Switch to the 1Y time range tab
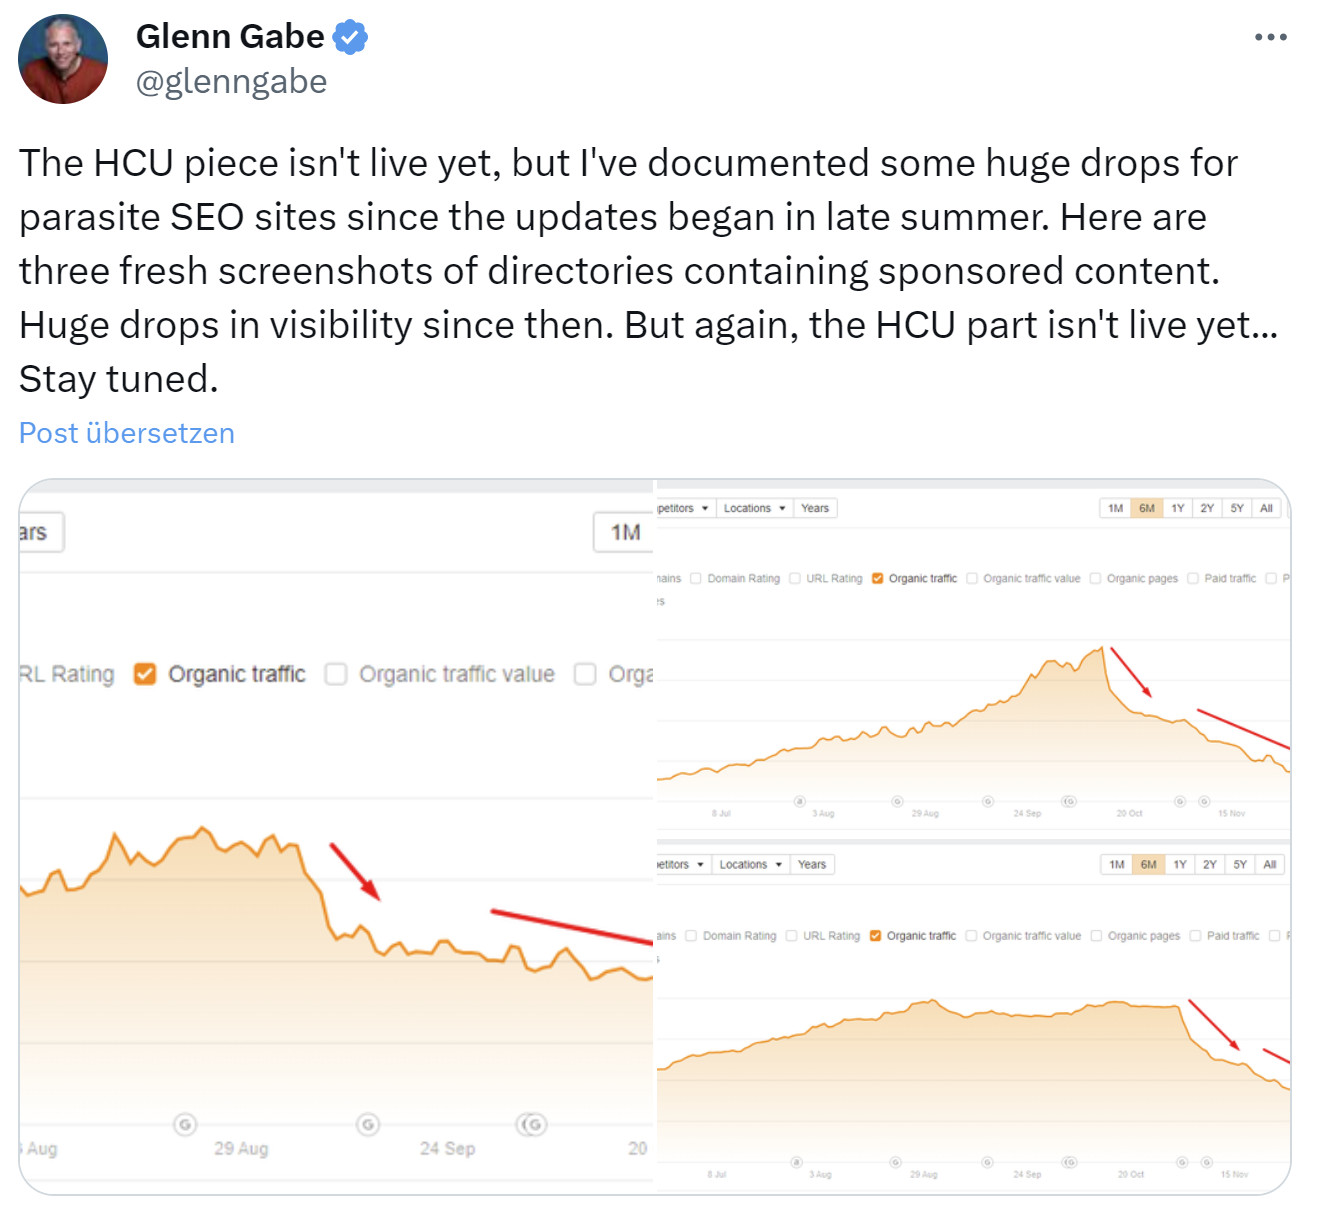Screen dimensions: 1326x1219 [1177, 508]
